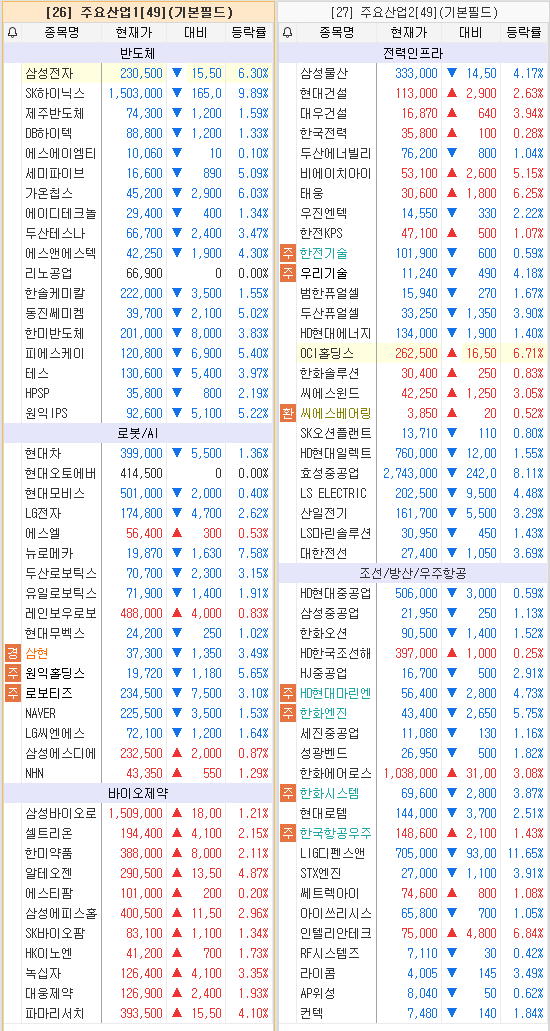Click the 7.58% change rate of 뉴로메카
Viewport: 550px width, 1031px height.
click(253, 553)
